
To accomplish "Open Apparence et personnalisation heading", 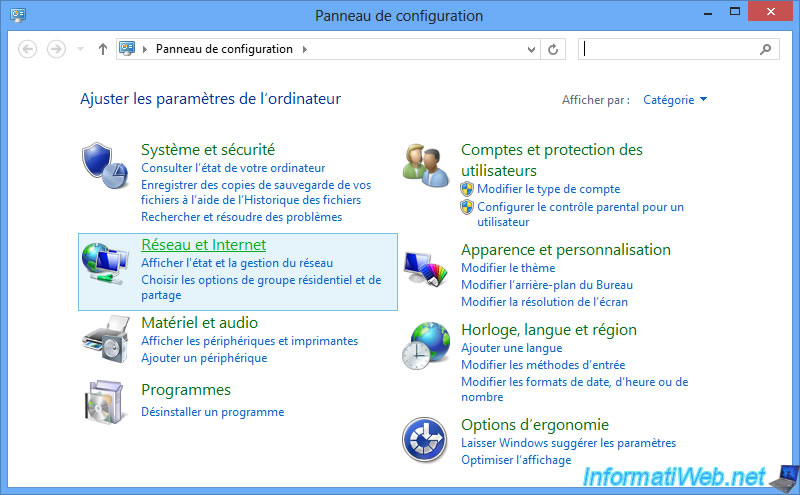I will [566, 250].
